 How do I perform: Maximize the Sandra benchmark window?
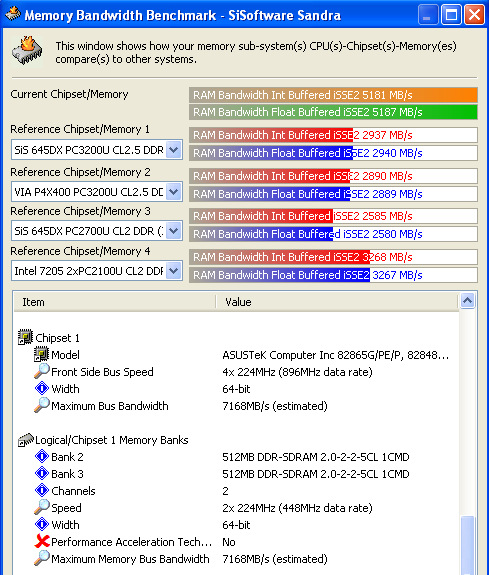(451, 15)
